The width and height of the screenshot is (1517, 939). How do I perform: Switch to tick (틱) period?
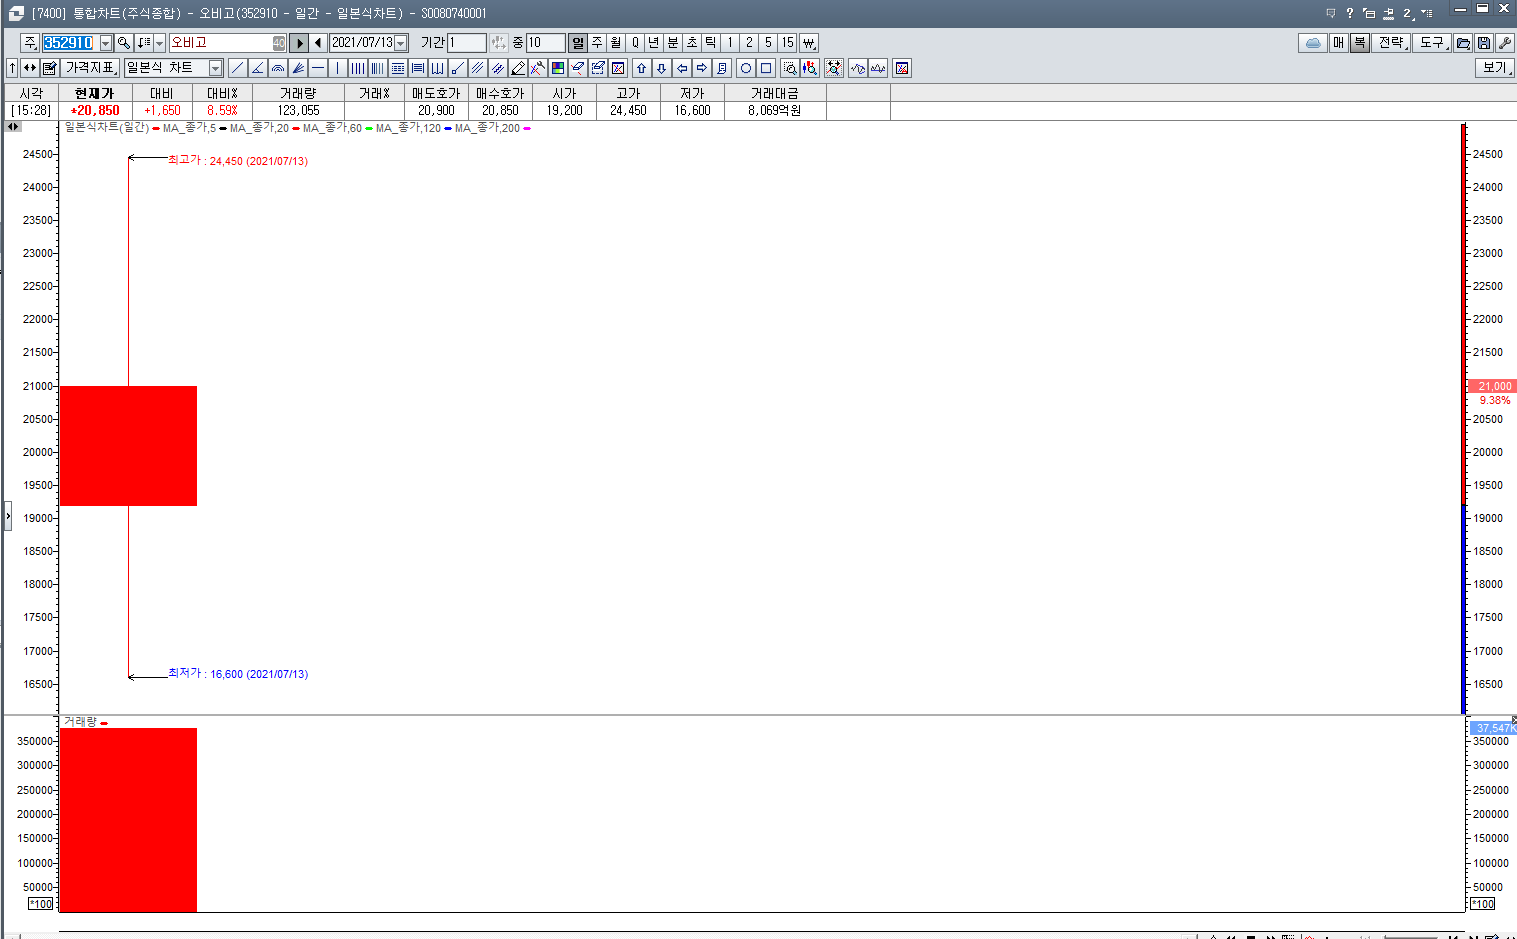[711, 43]
